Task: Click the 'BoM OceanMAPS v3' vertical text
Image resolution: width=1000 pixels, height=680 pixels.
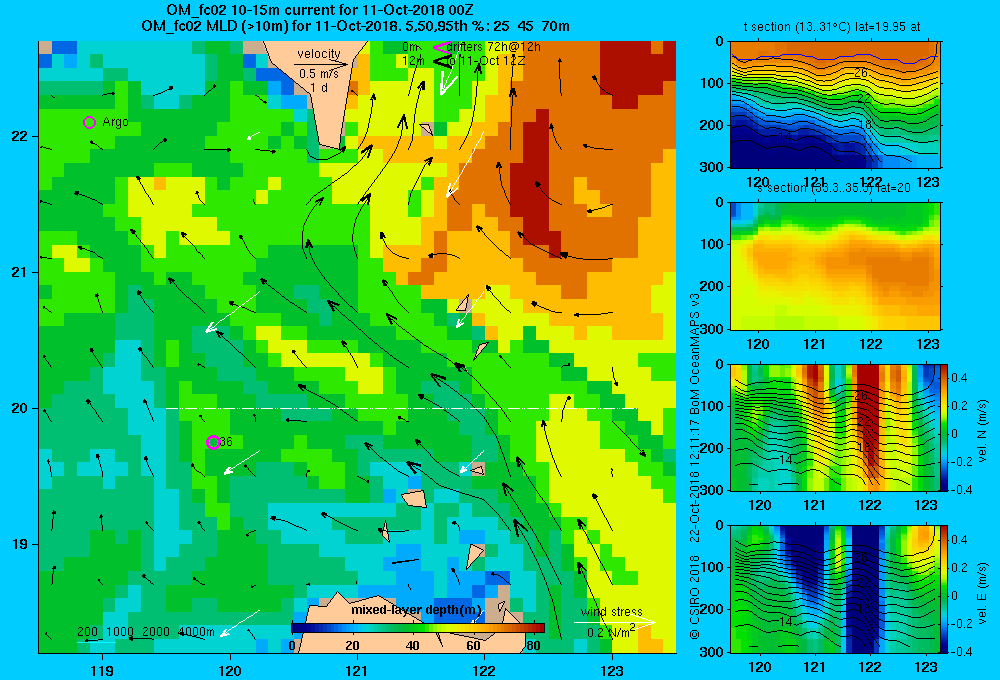Action: (695, 356)
